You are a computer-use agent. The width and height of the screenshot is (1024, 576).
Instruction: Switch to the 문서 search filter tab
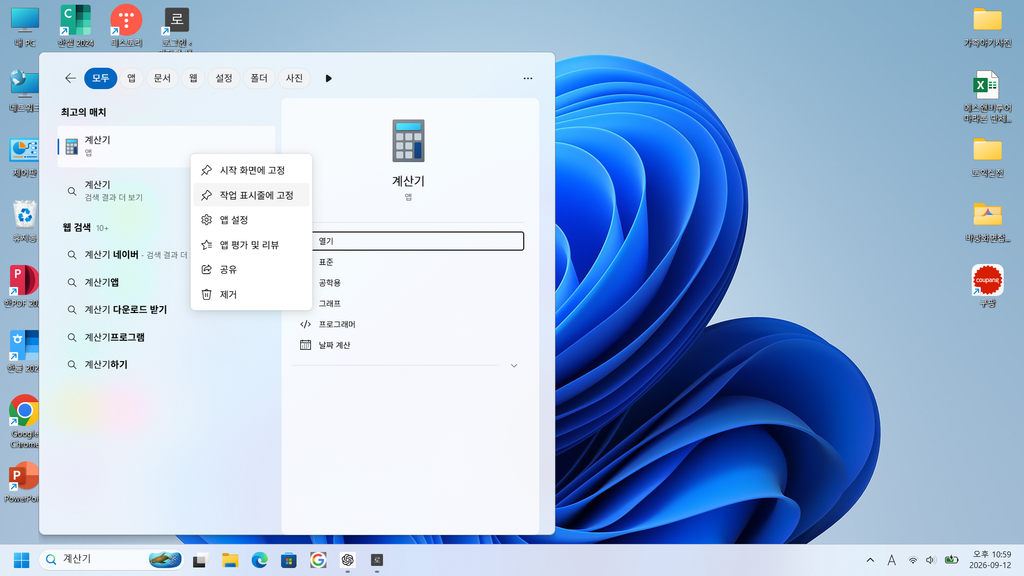pyautogui.click(x=162, y=78)
